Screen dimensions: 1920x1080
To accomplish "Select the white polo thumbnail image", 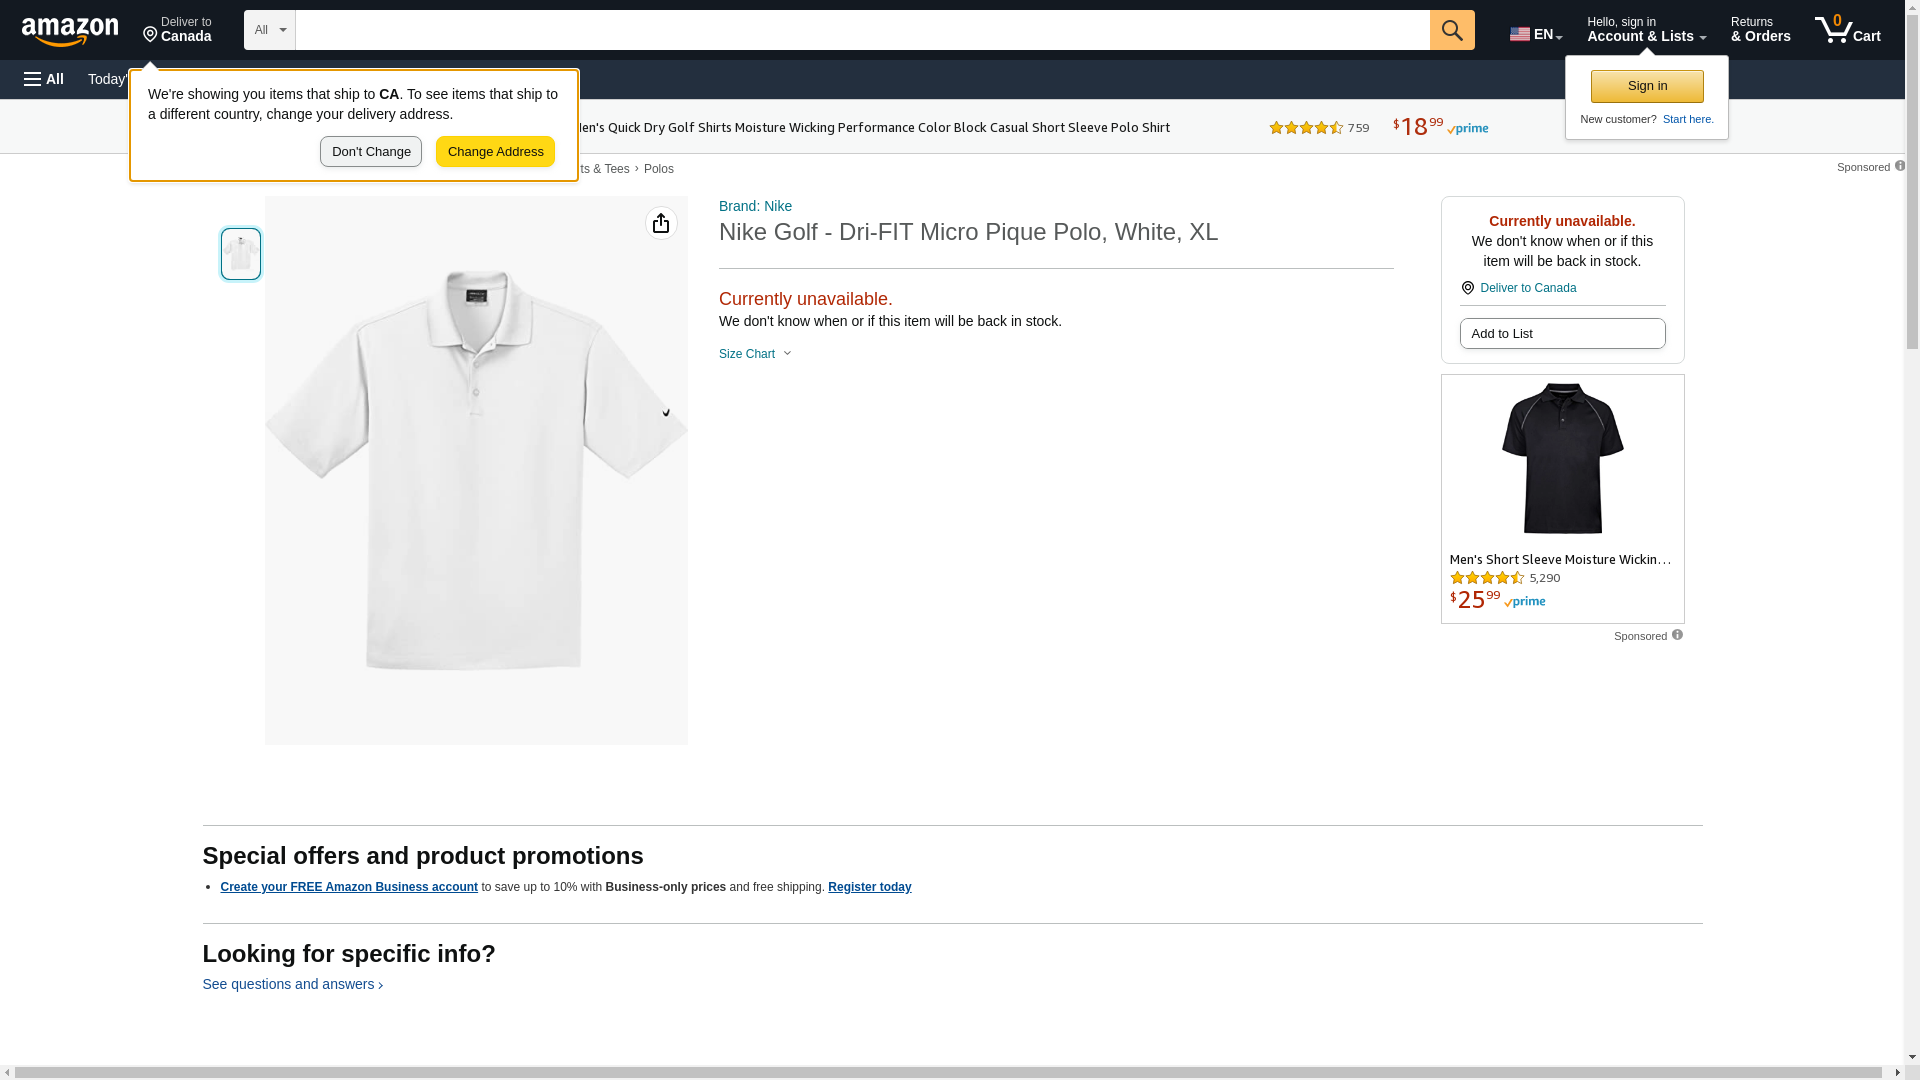I will click(x=241, y=254).
